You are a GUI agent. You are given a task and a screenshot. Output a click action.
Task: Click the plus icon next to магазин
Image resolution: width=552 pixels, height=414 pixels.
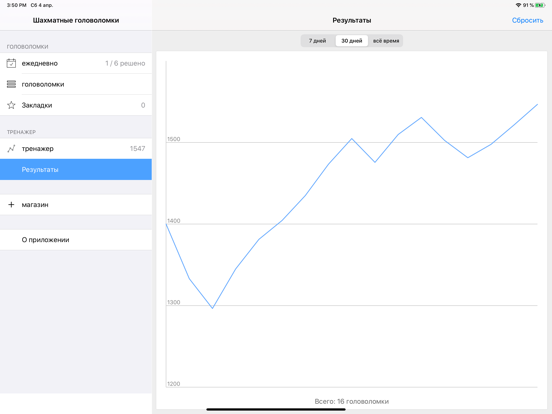pyautogui.click(x=11, y=205)
